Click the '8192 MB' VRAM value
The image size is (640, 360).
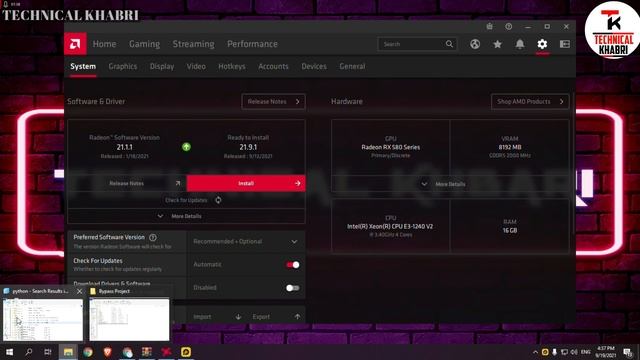(510, 147)
